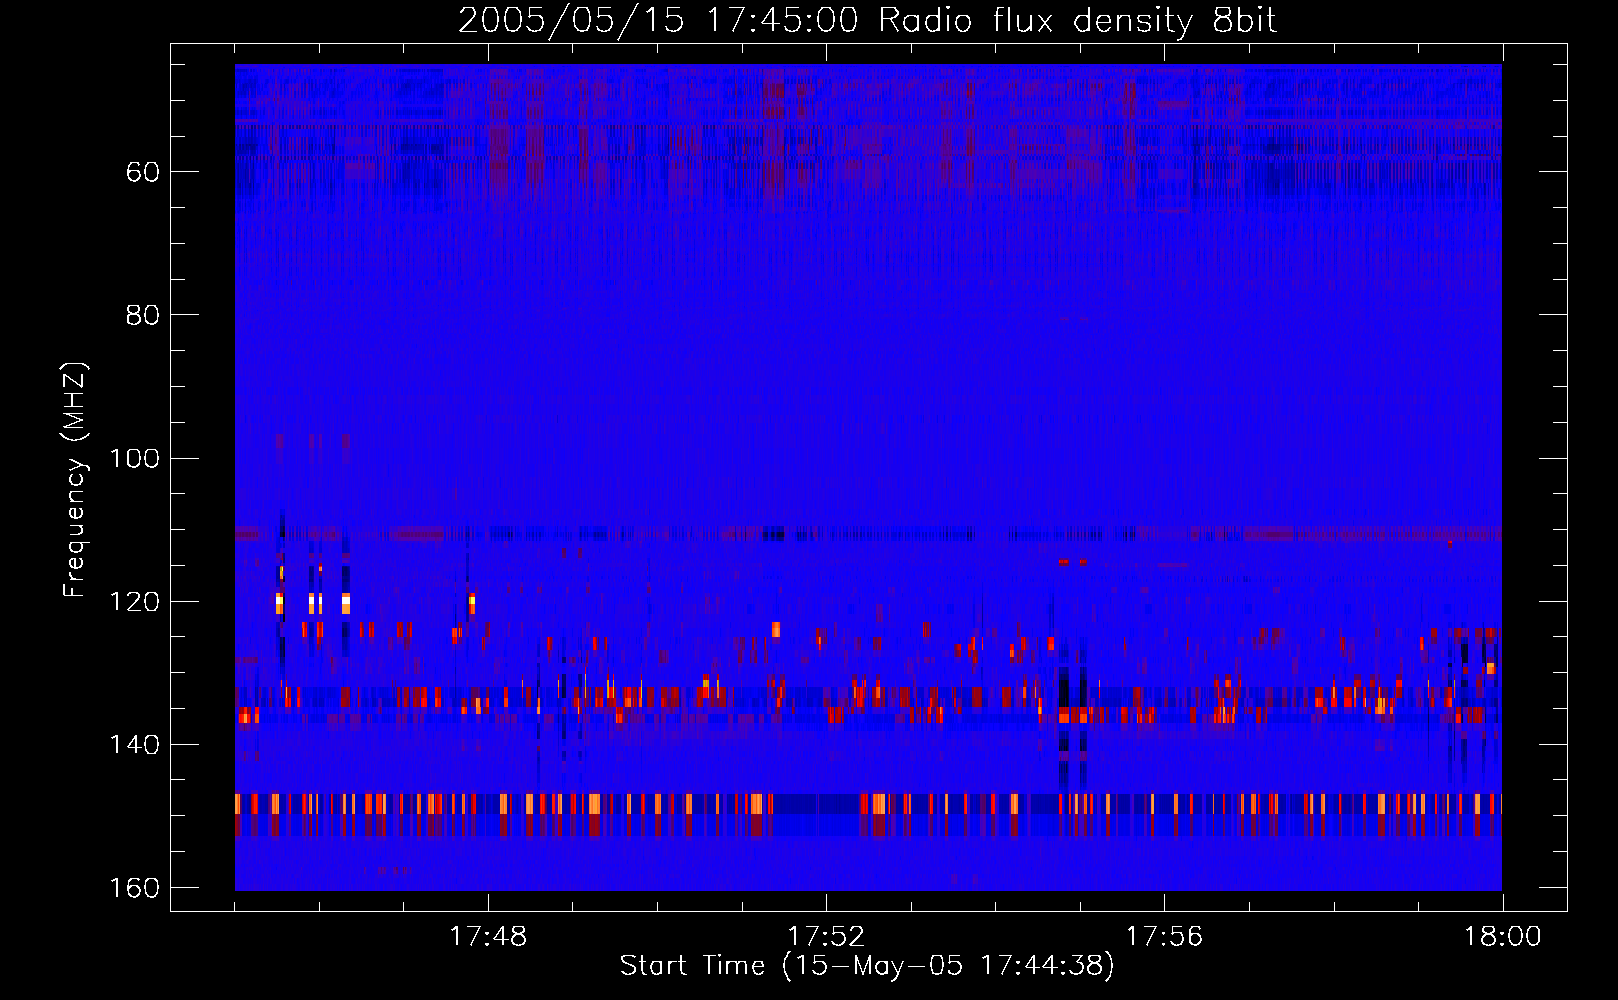The image size is (1618, 1000).
Task: Click the 17:52 time tick label
Action: click(826, 937)
